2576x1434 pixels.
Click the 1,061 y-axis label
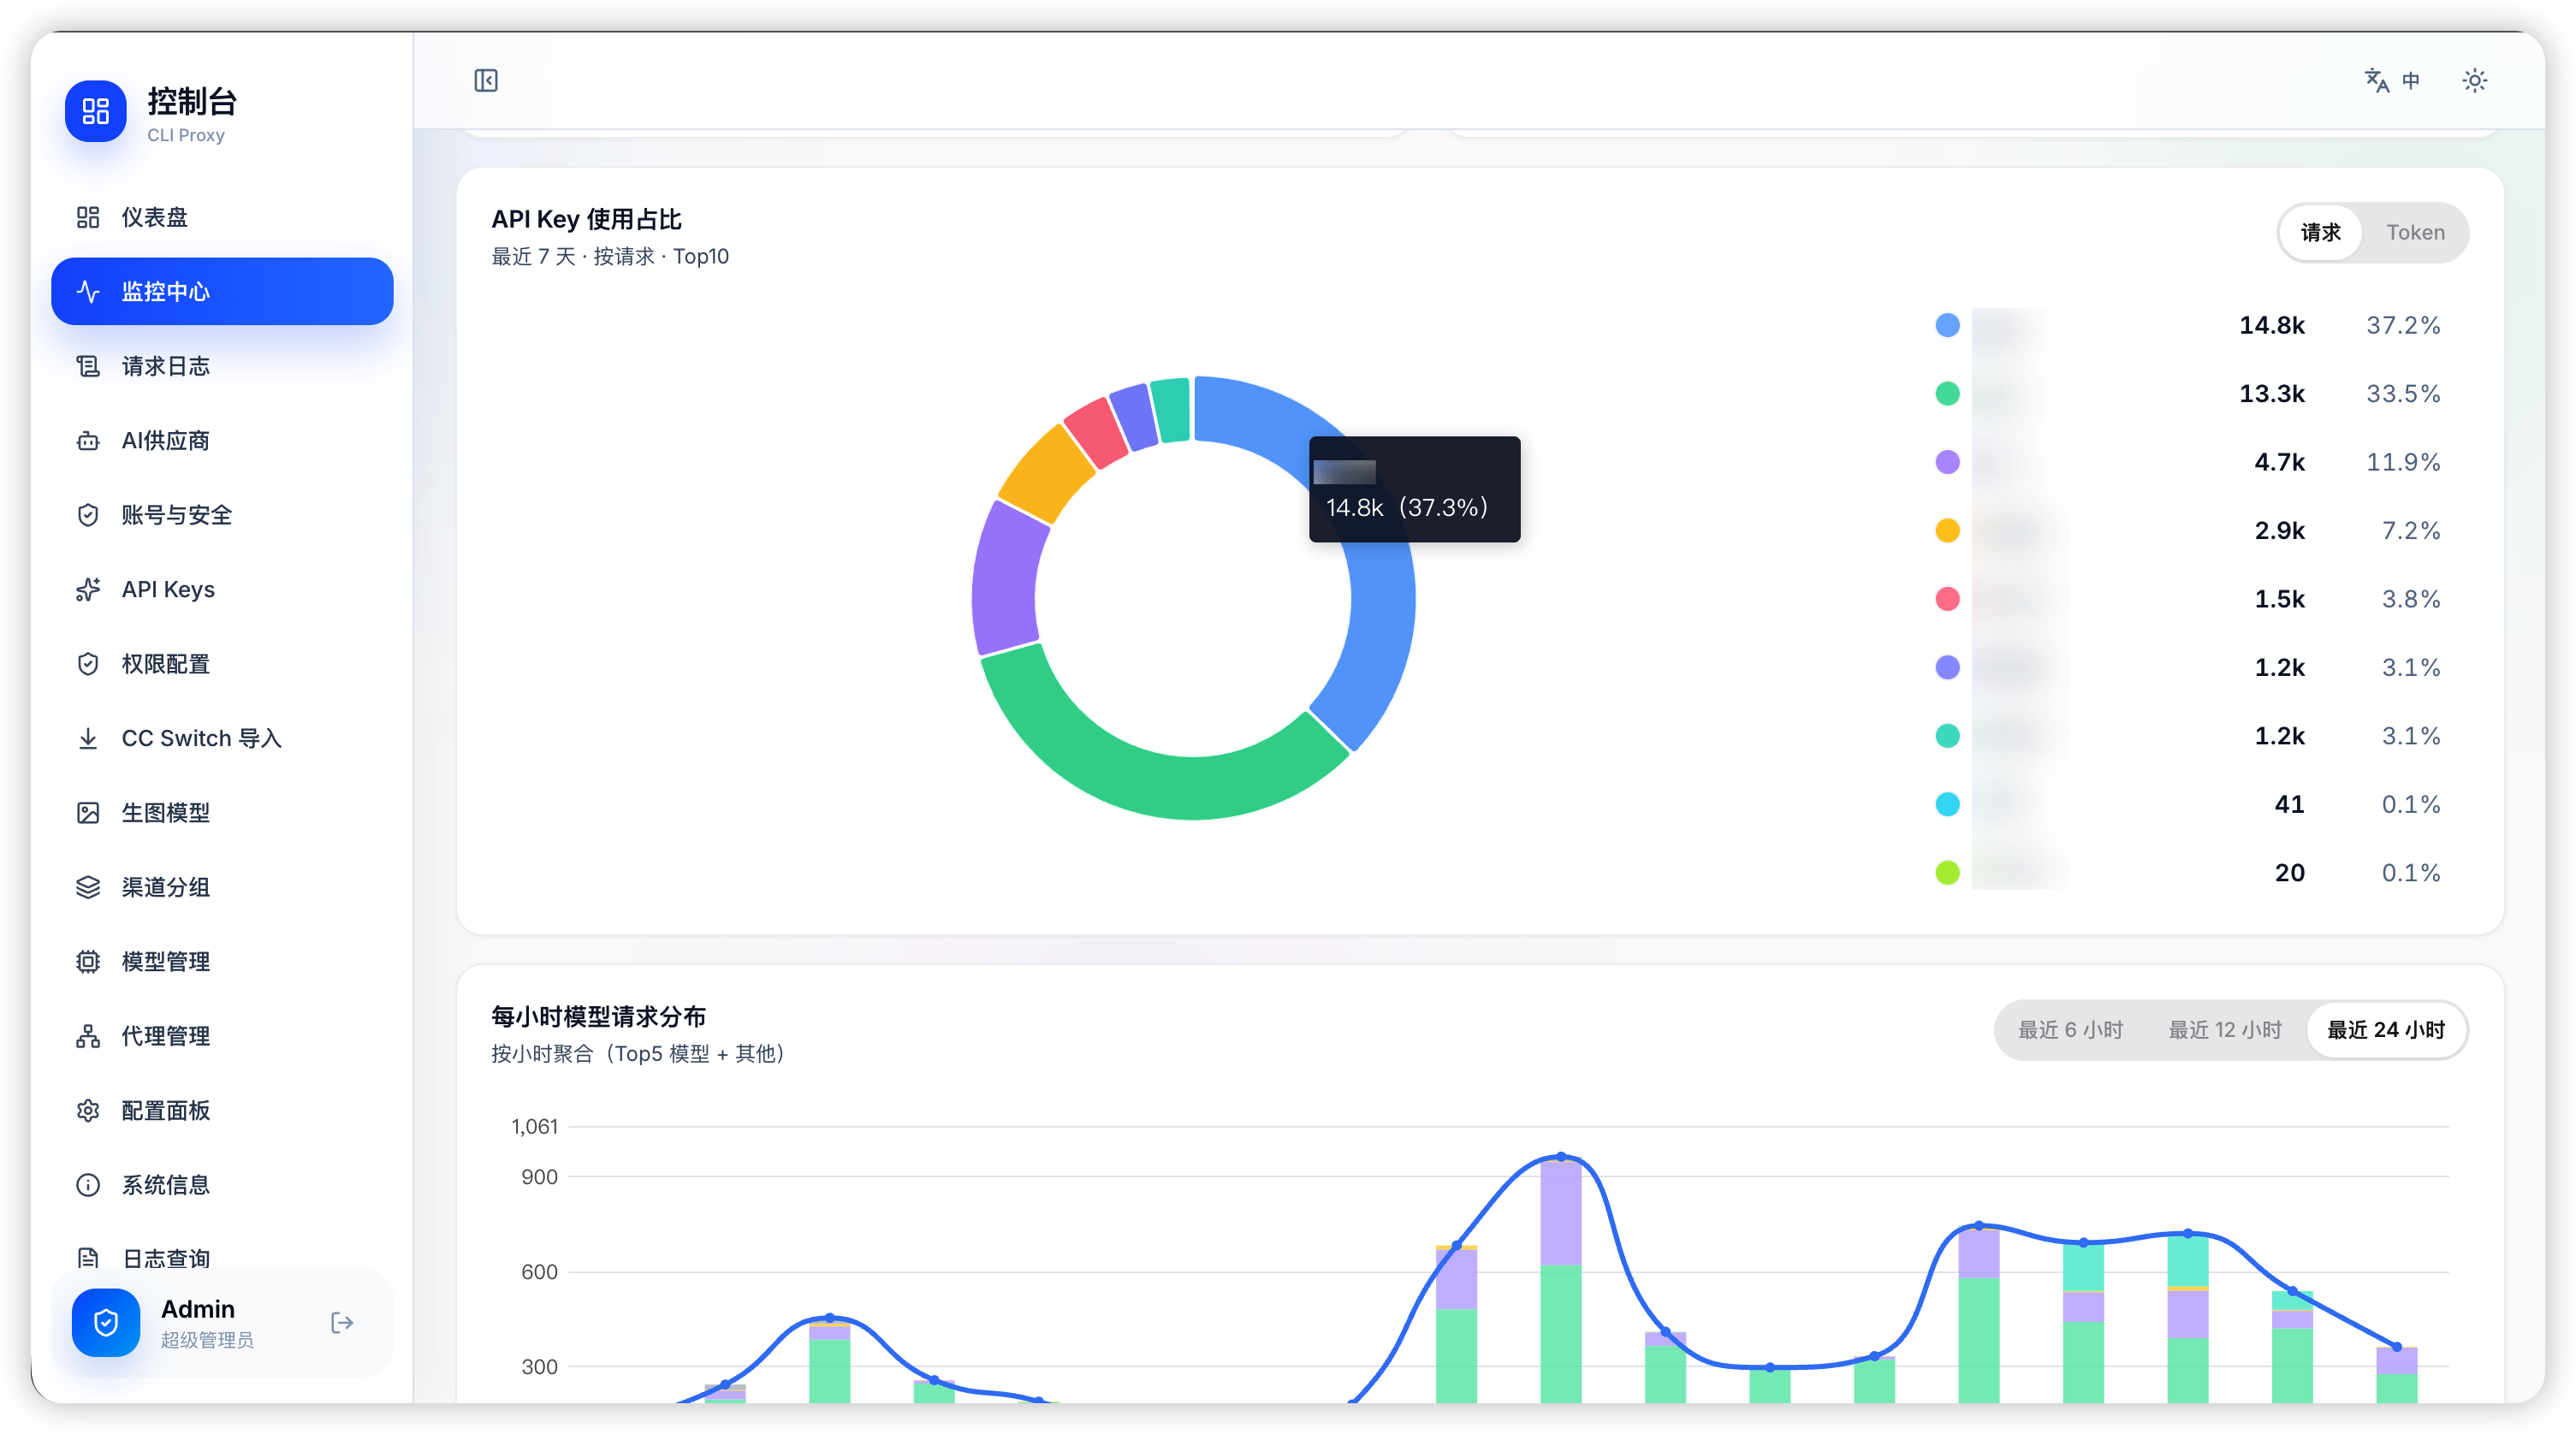coord(534,1127)
